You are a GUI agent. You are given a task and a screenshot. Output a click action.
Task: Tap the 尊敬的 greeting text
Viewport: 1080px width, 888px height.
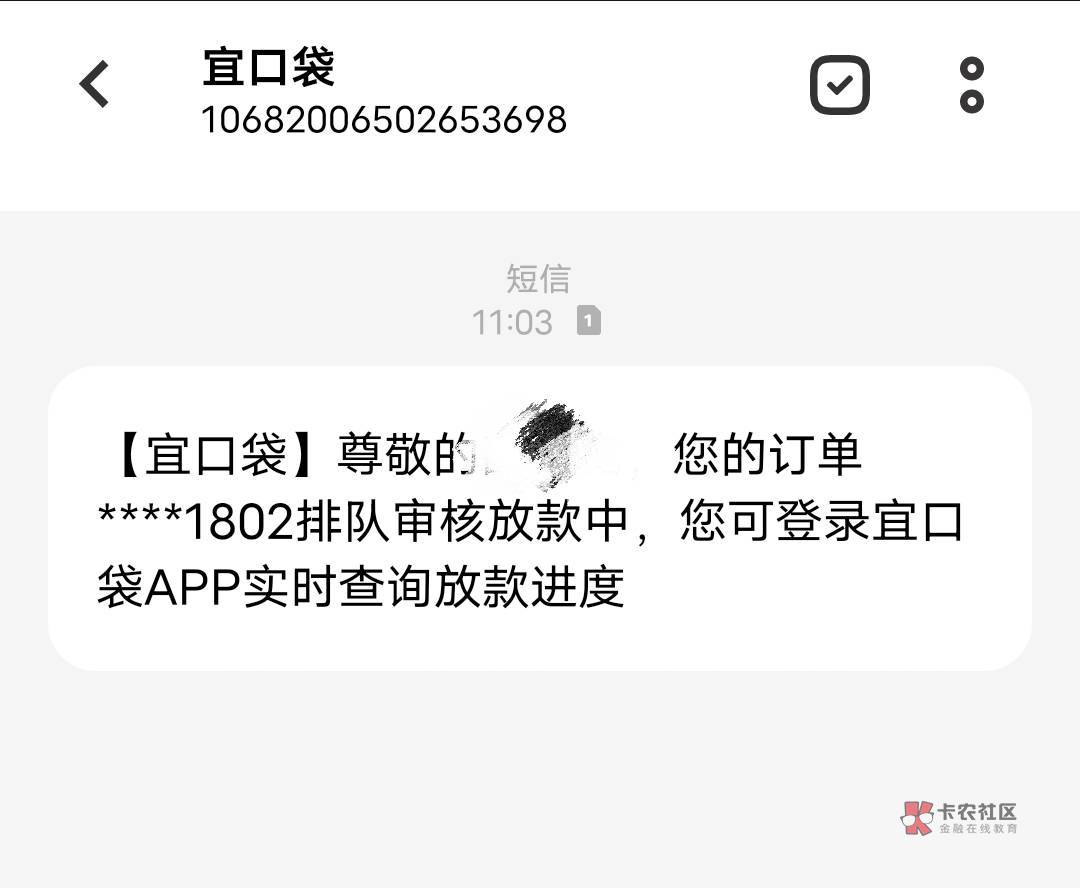click(x=406, y=455)
